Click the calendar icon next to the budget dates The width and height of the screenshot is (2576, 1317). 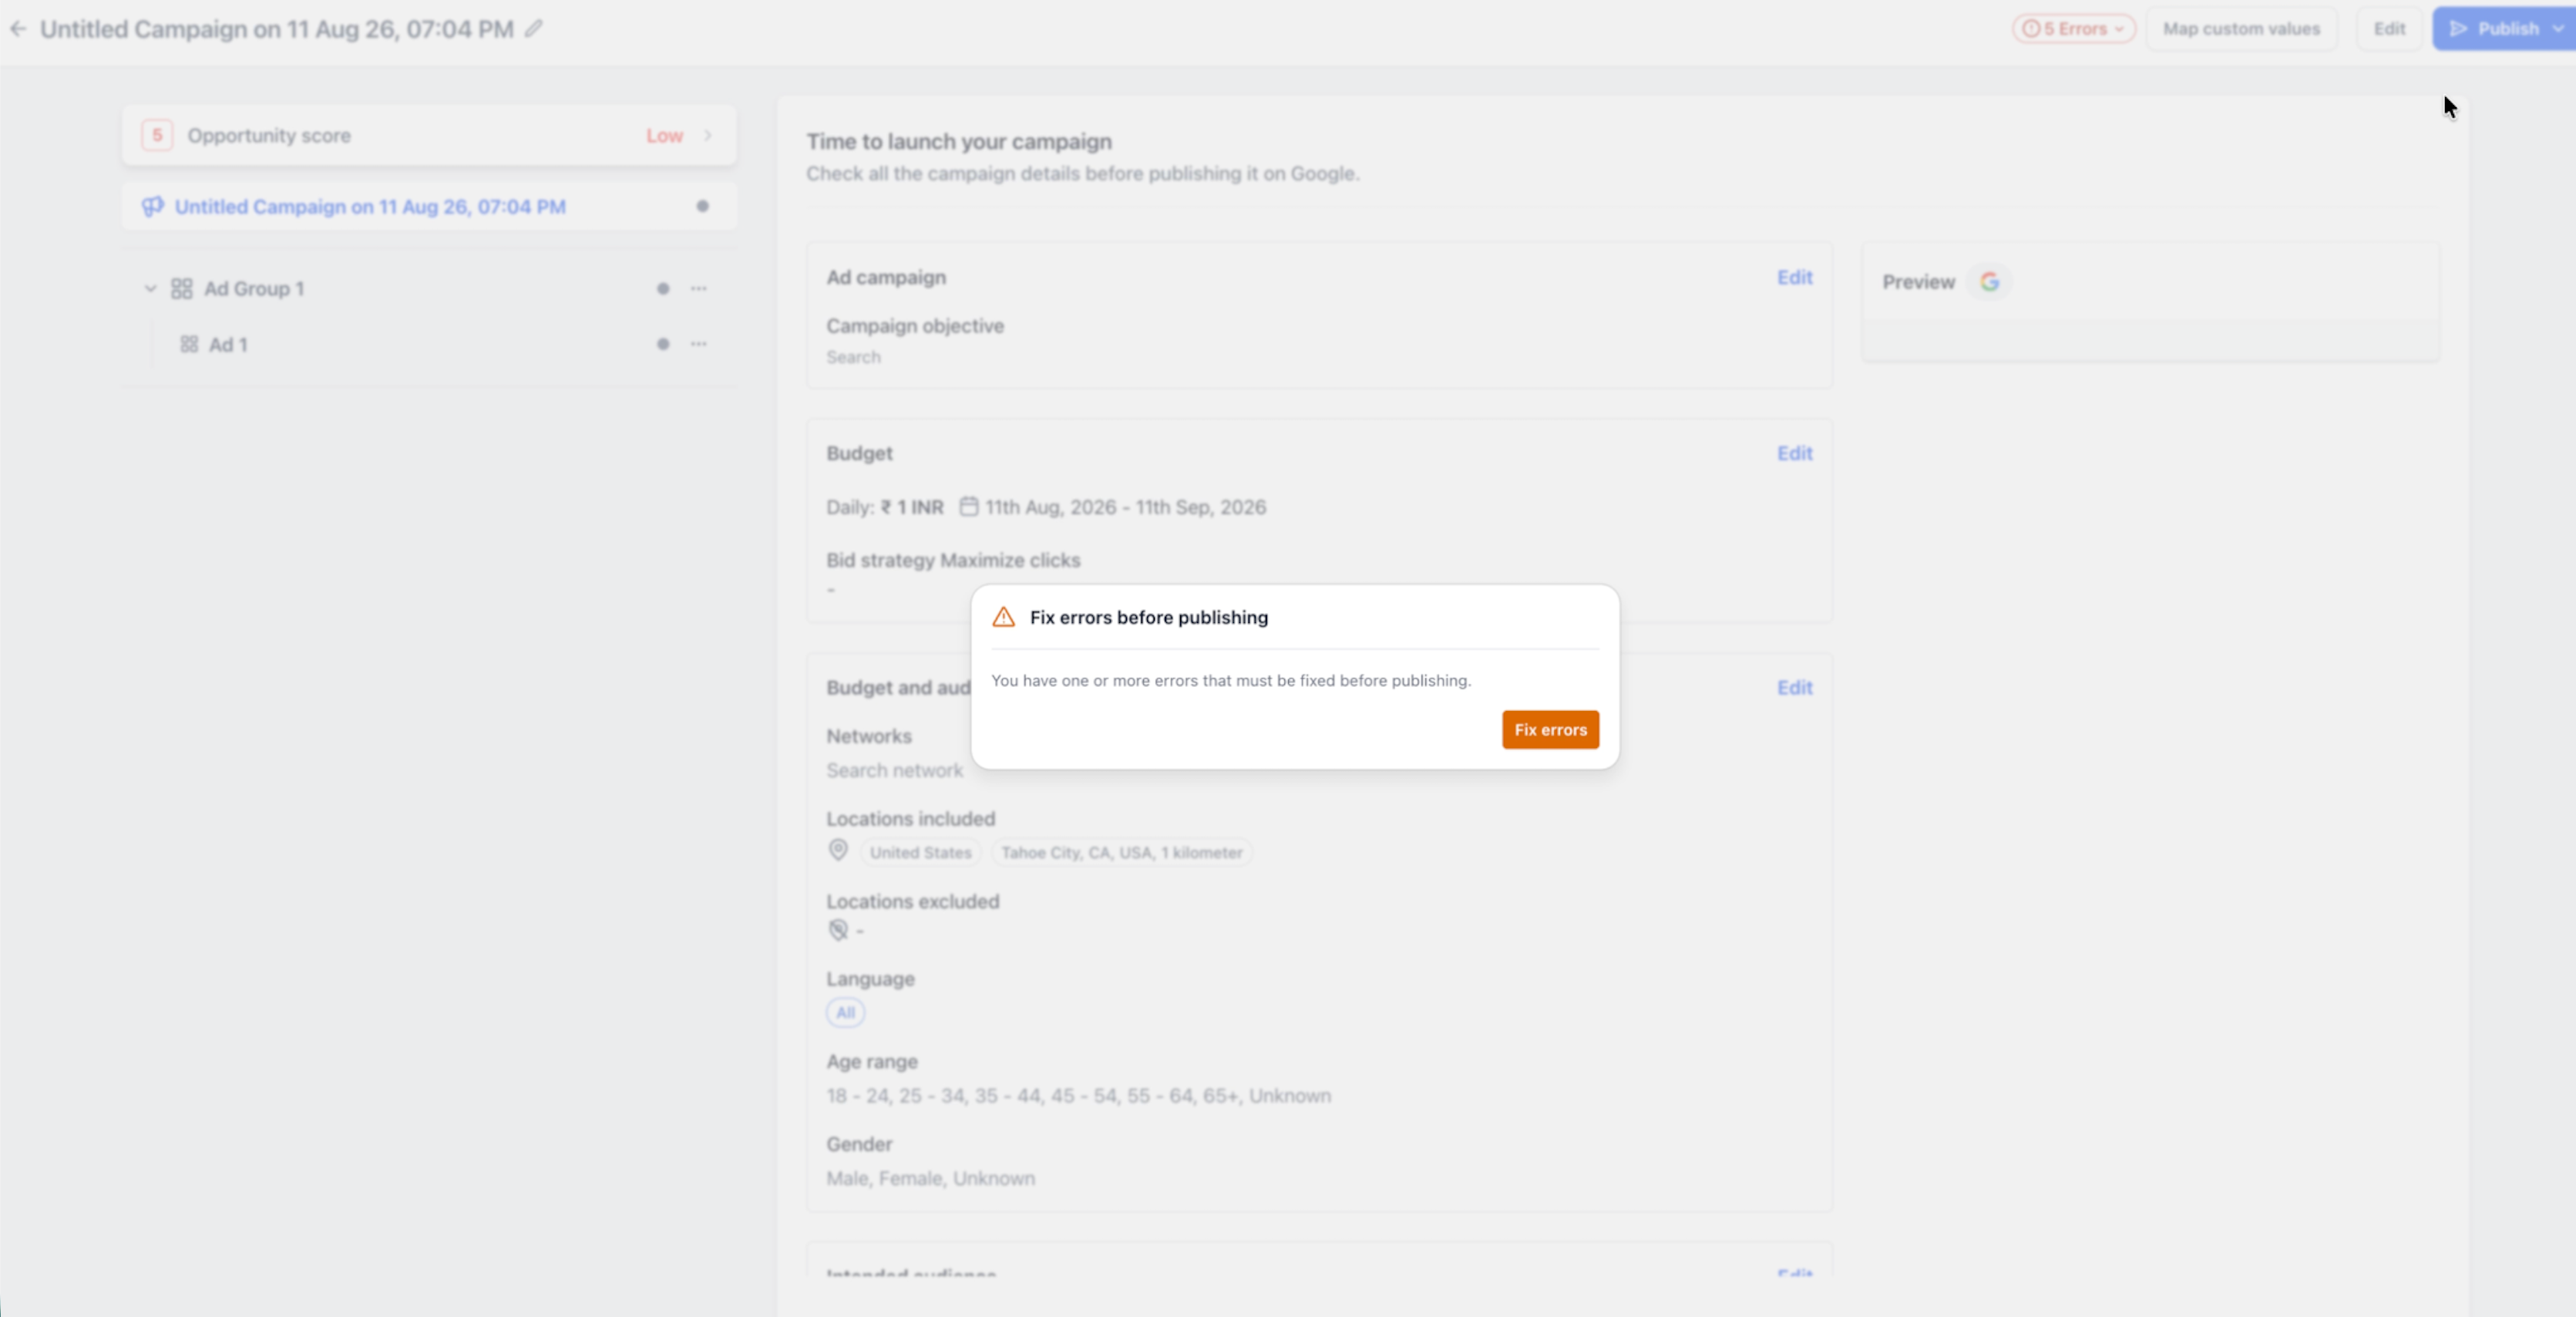(x=969, y=506)
